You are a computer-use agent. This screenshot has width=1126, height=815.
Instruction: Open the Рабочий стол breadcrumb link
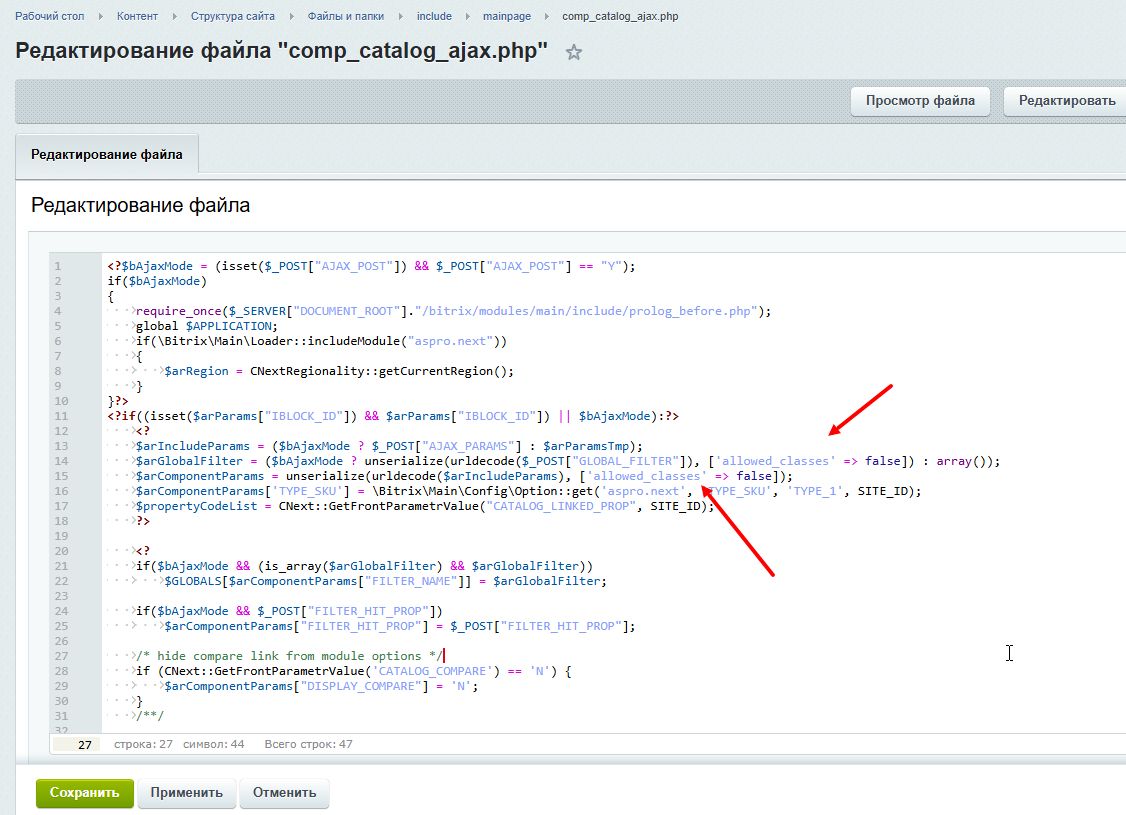tap(50, 16)
